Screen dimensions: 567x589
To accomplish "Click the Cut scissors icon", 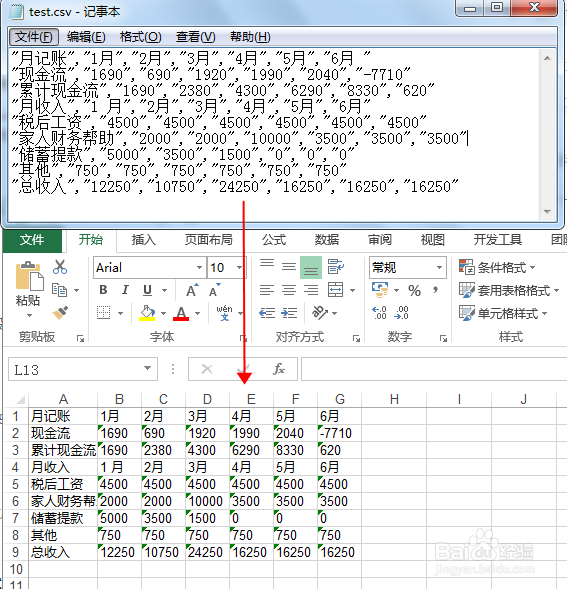I will [x=60, y=267].
